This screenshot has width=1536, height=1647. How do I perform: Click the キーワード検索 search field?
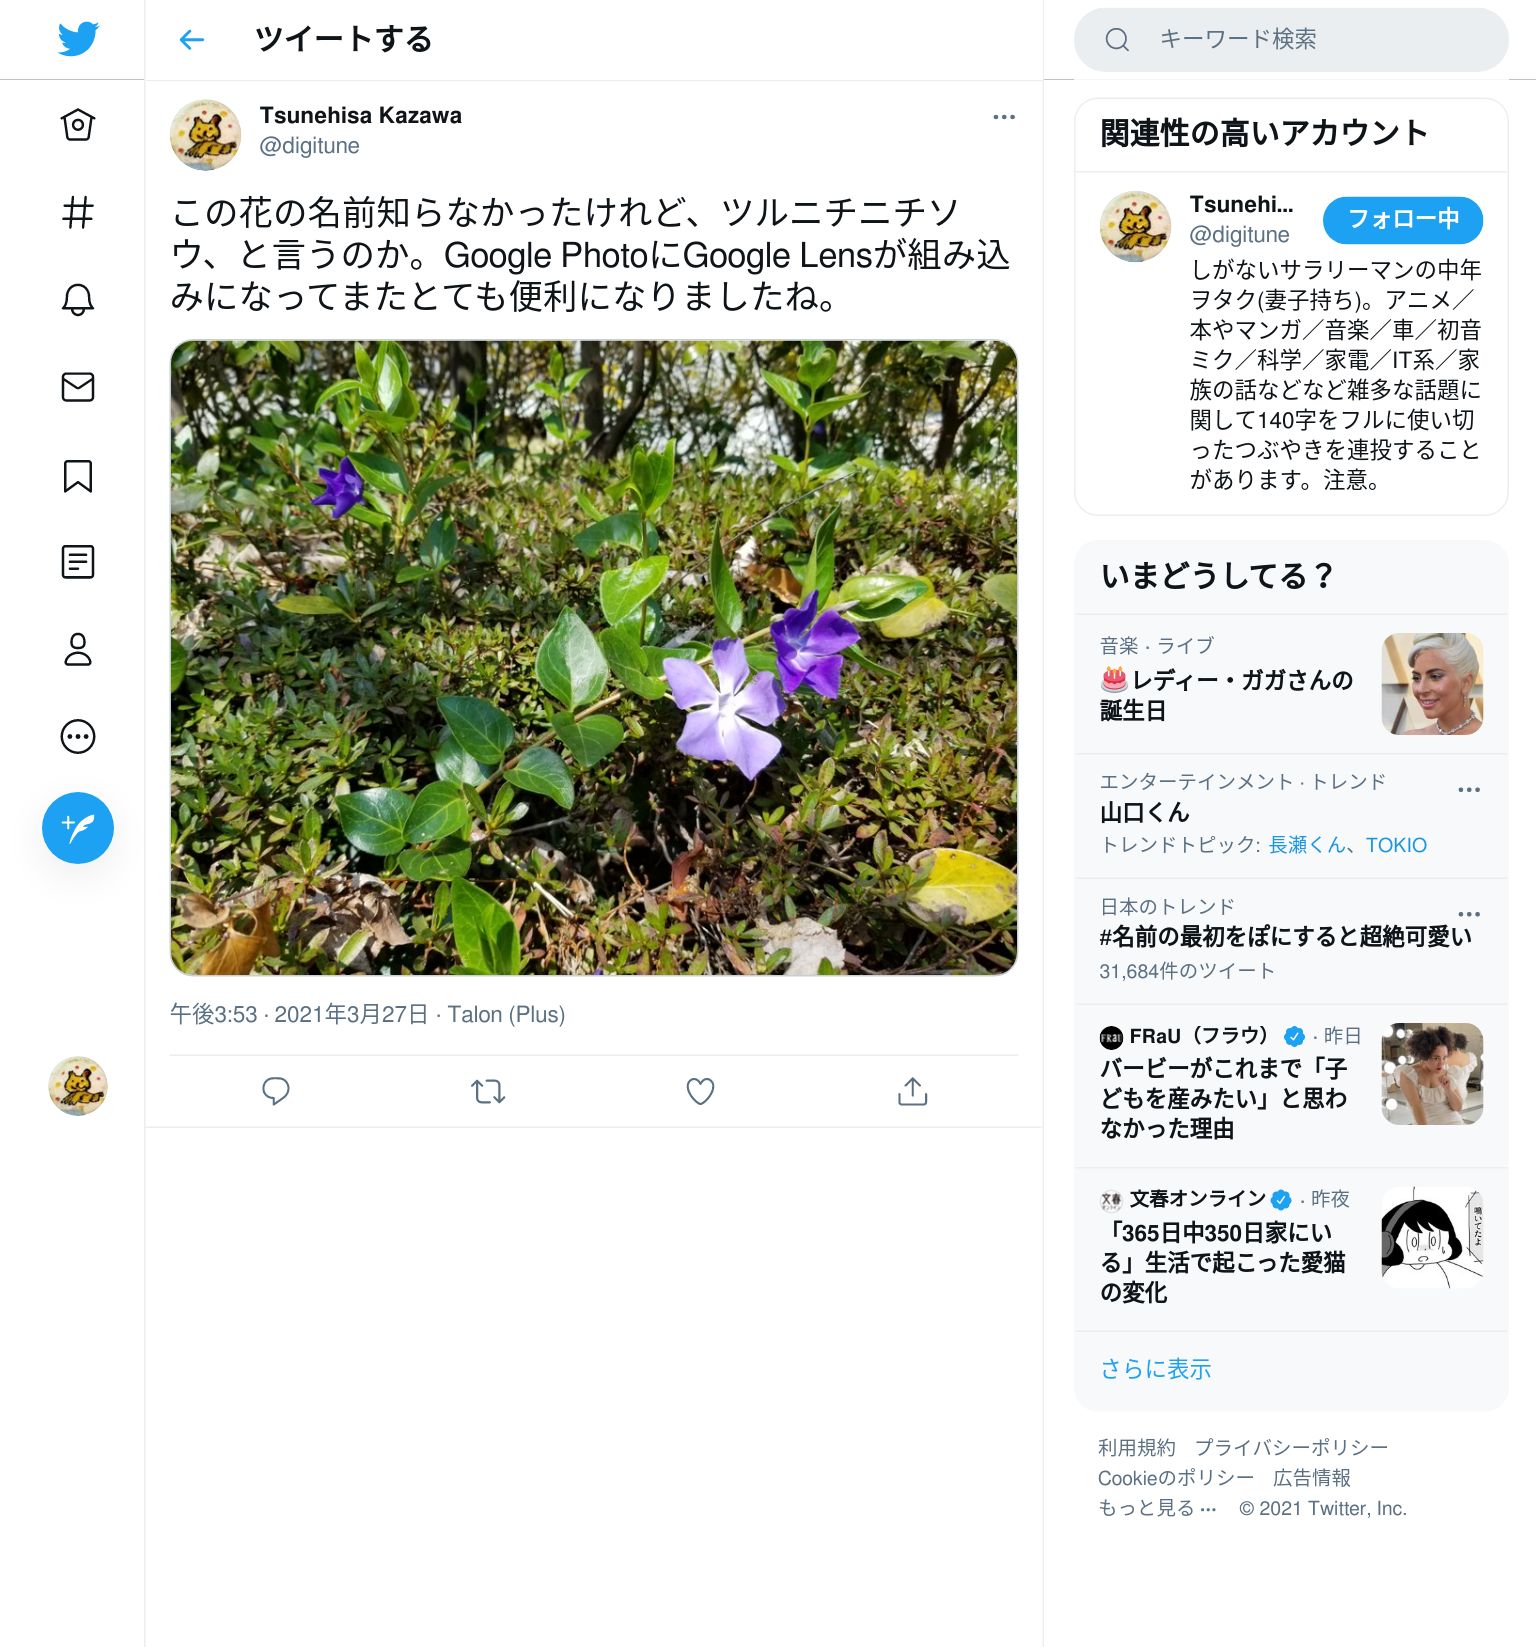[1291, 40]
